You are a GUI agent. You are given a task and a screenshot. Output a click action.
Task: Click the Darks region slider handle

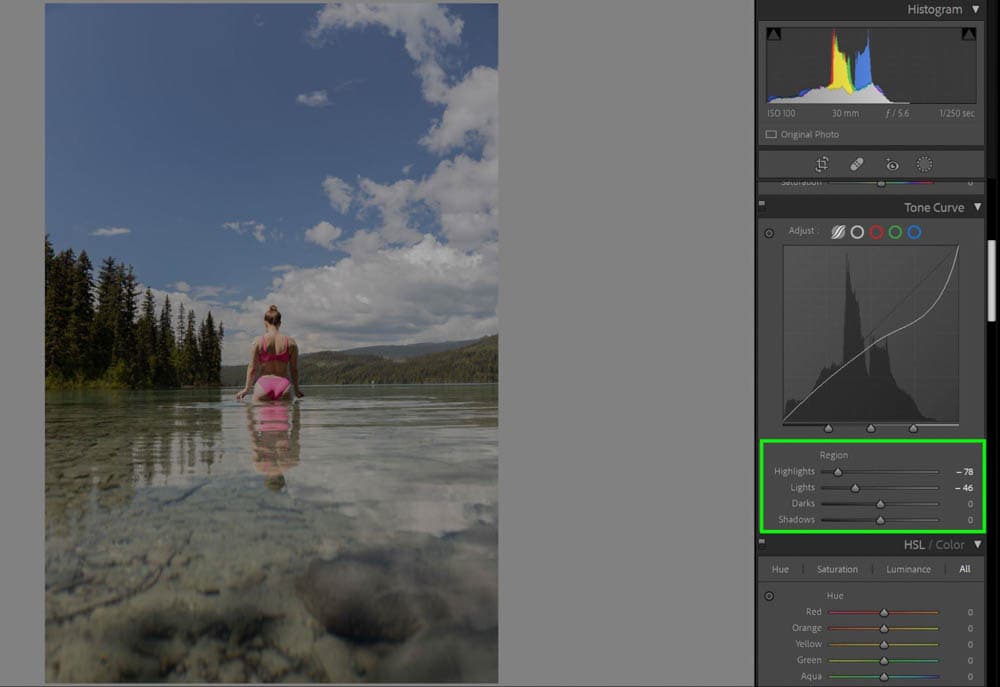tap(880, 504)
